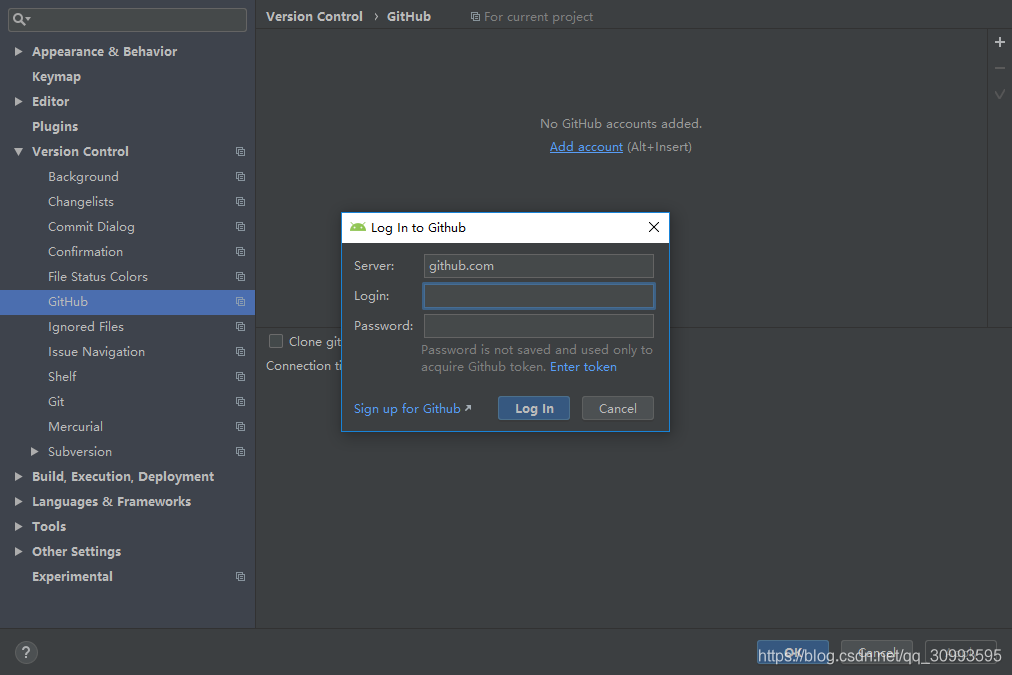Focus the Password input field
The width and height of the screenshot is (1012, 675).
click(x=539, y=326)
